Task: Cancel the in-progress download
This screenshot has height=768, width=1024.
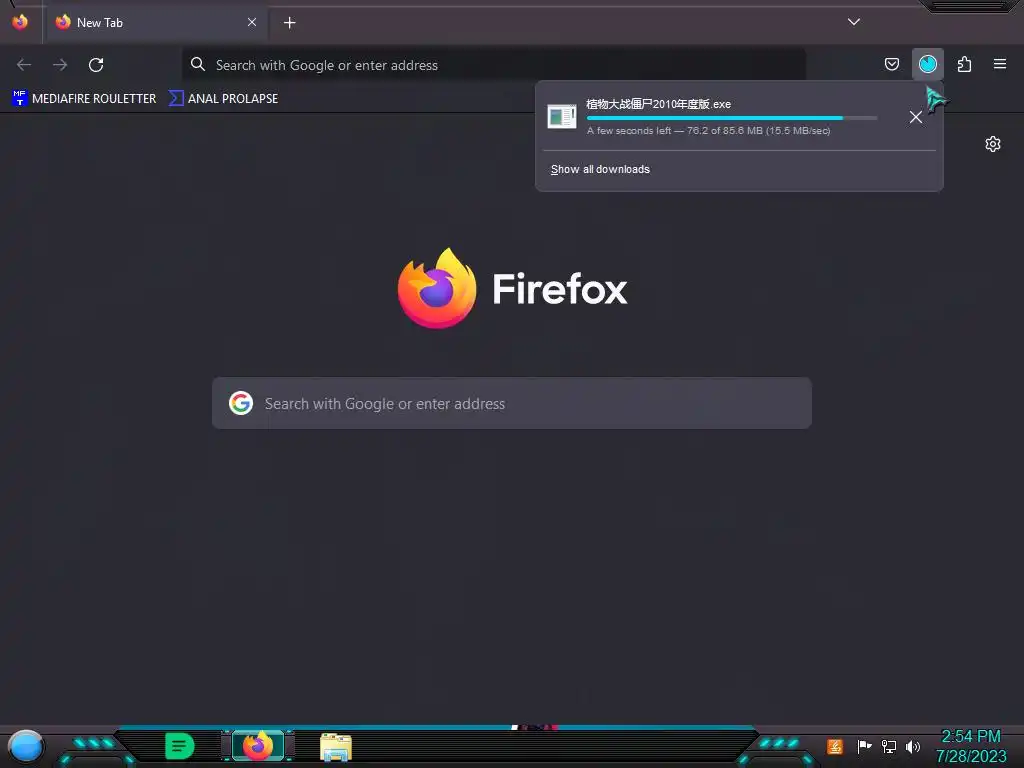Action: (x=916, y=117)
